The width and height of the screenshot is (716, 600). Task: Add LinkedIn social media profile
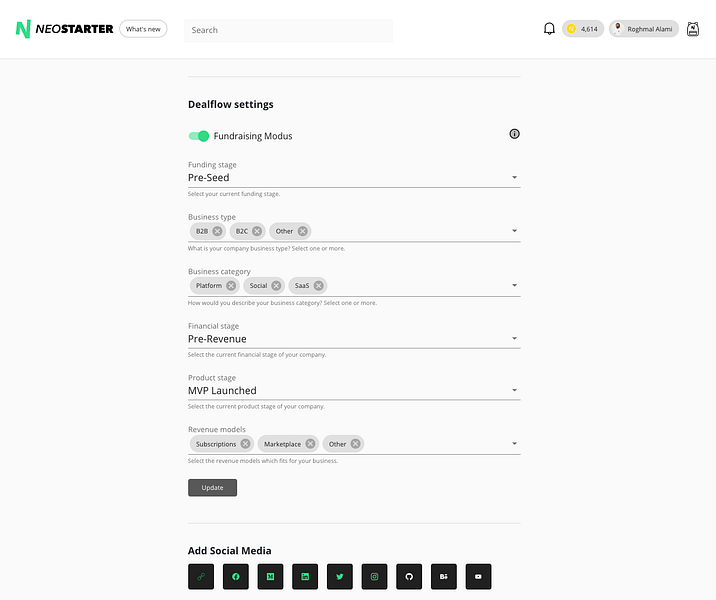pos(305,577)
